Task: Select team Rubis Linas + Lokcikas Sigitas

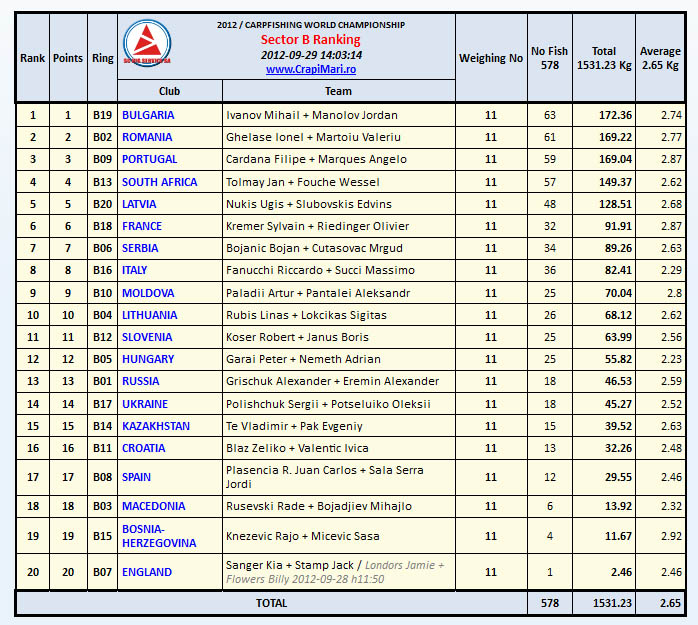Action: [306, 315]
